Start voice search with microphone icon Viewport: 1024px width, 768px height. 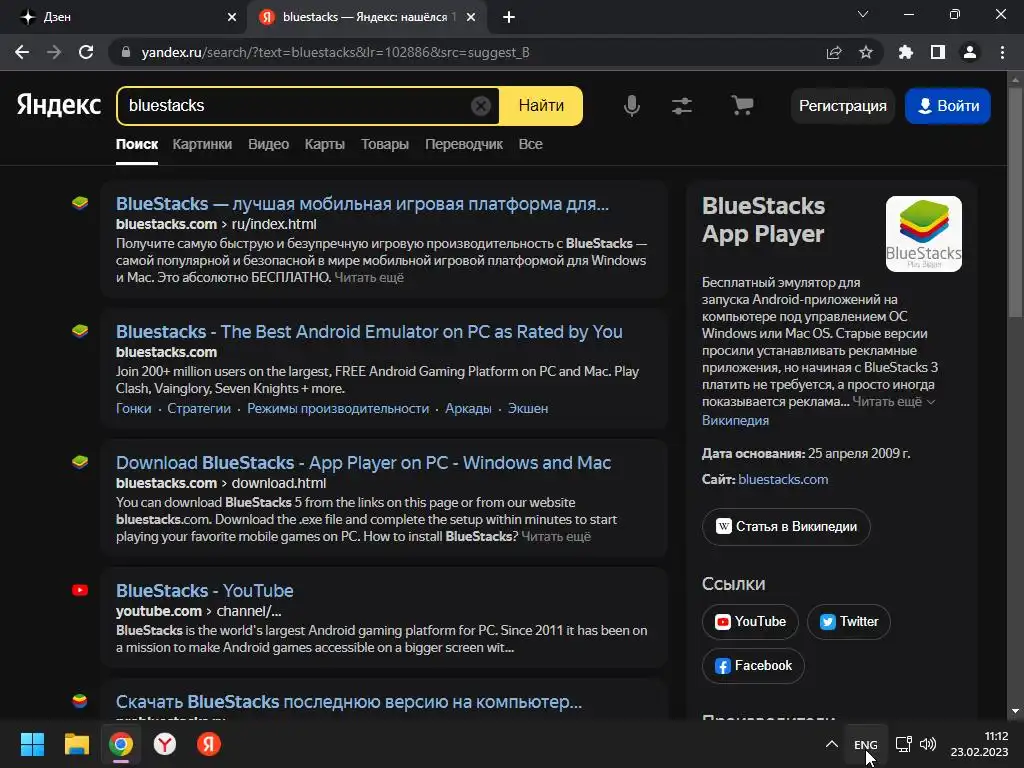pyautogui.click(x=632, y=106)
